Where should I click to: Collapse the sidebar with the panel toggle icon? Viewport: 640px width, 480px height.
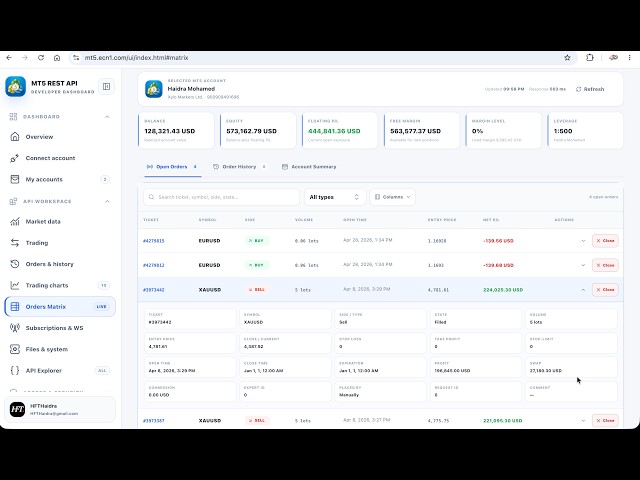(x=107, y=87)
